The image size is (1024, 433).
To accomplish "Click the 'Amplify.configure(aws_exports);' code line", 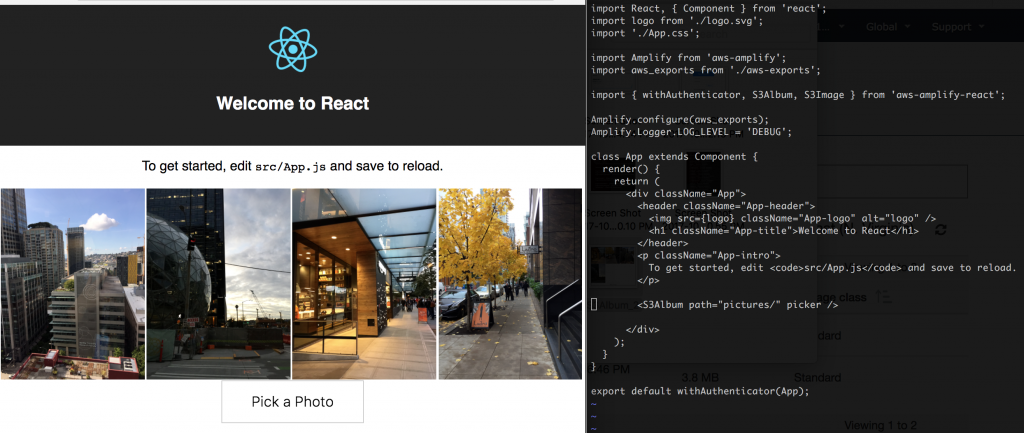I will 680,120.
